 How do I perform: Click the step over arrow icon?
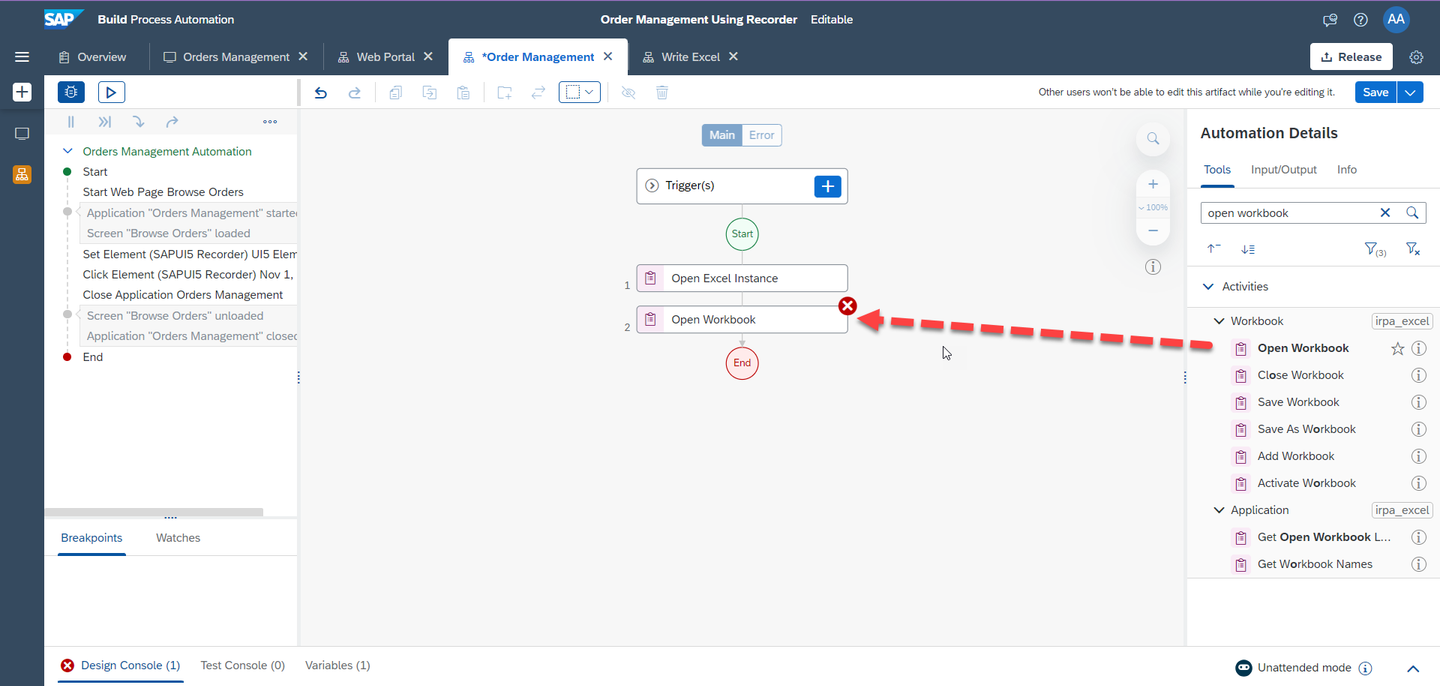172,122
